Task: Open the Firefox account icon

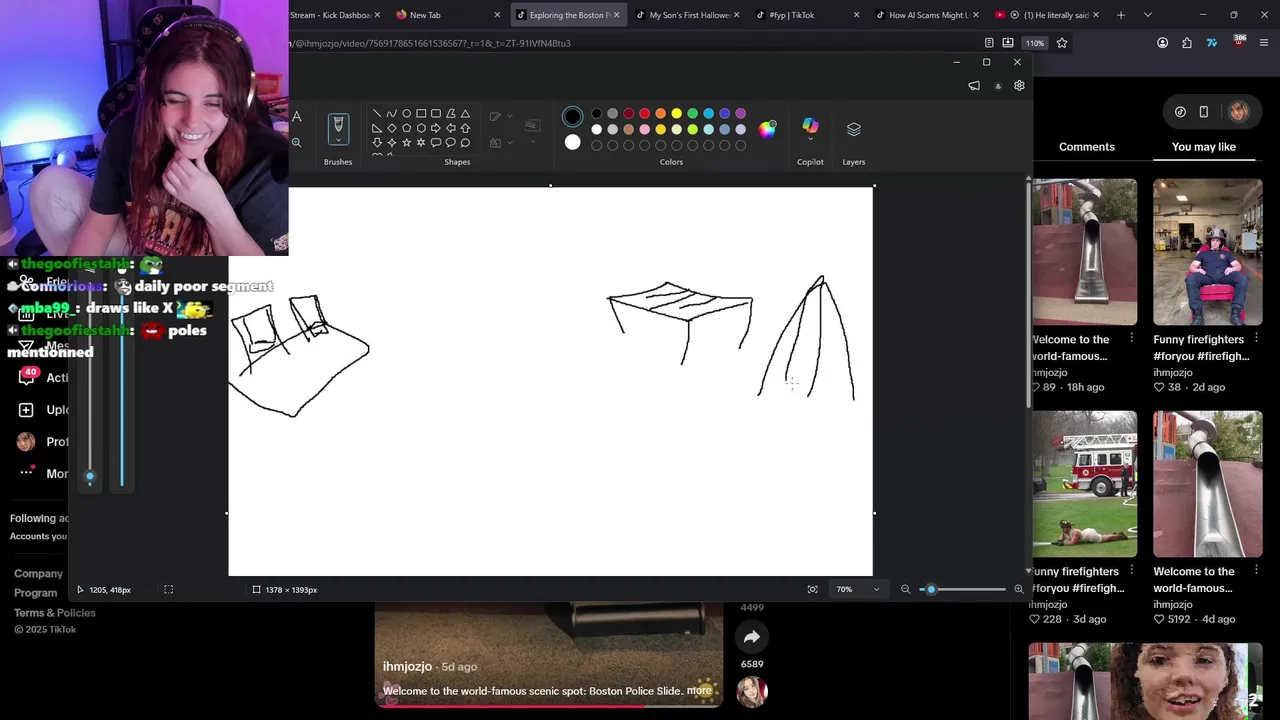Action: pyautogui.click(x=1162, y=43)
